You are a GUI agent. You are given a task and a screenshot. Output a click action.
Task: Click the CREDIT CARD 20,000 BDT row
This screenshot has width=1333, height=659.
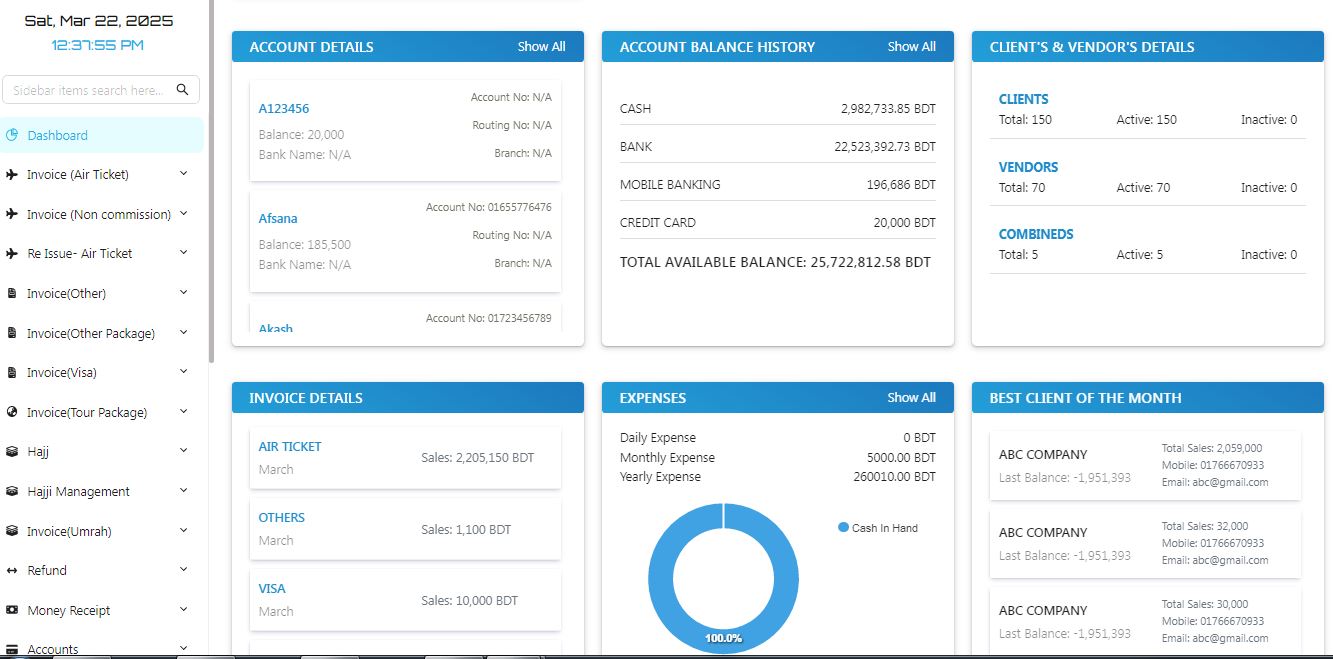click(x=778, y=222)
